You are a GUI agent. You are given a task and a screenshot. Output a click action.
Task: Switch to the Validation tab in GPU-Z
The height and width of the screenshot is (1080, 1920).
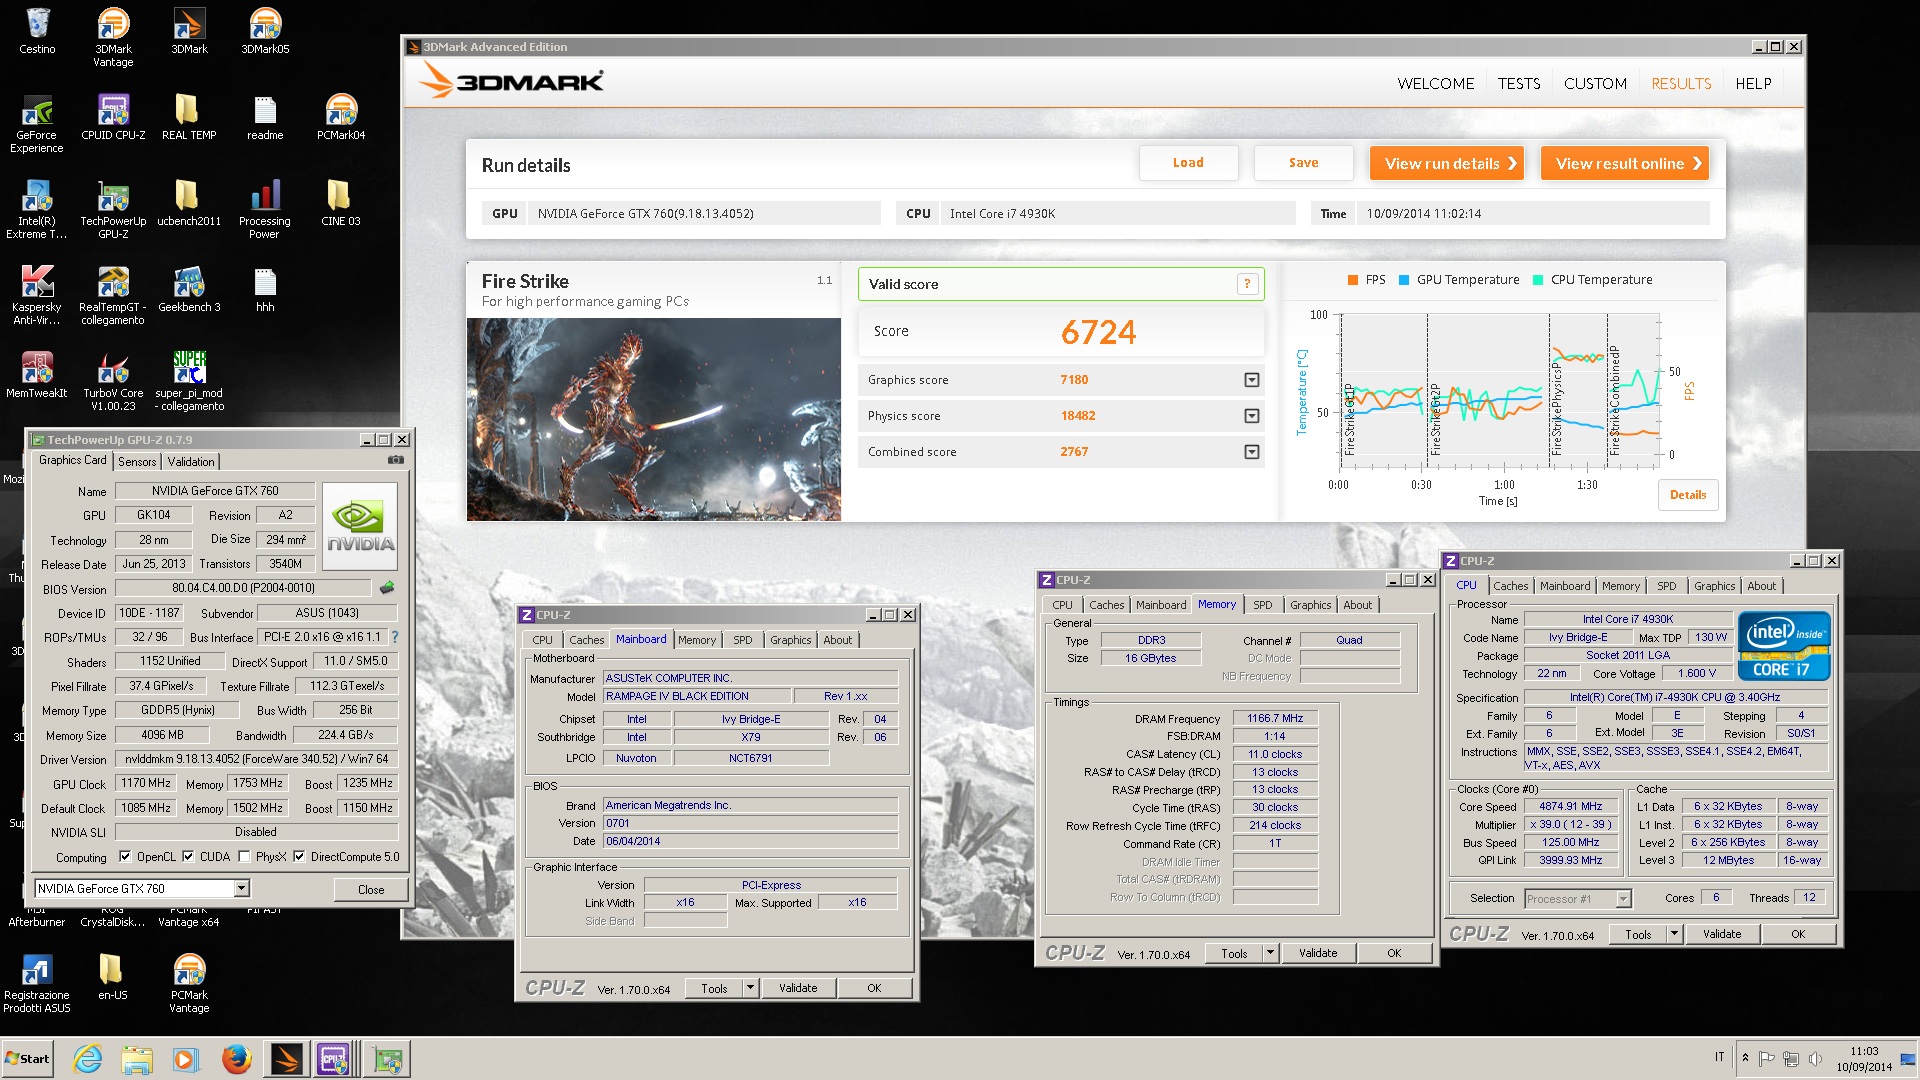(190, 462)
